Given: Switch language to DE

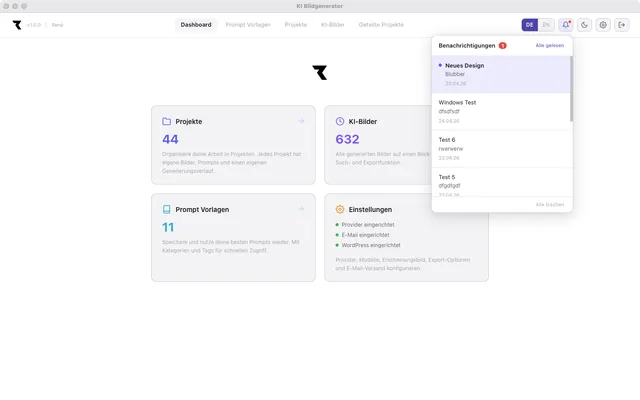Looking at the screenshot, I should tap(529, 25).
